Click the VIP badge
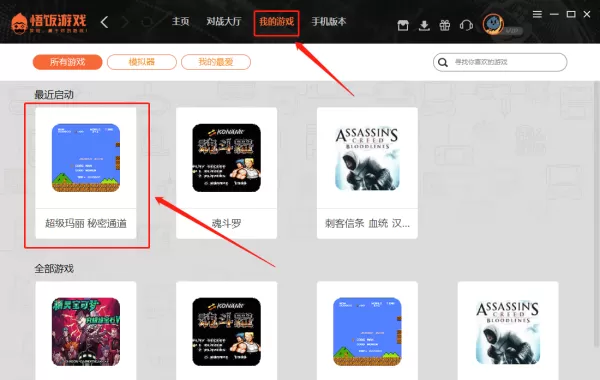600x380 pixels. pyautogui.click(x=513, y=31)
